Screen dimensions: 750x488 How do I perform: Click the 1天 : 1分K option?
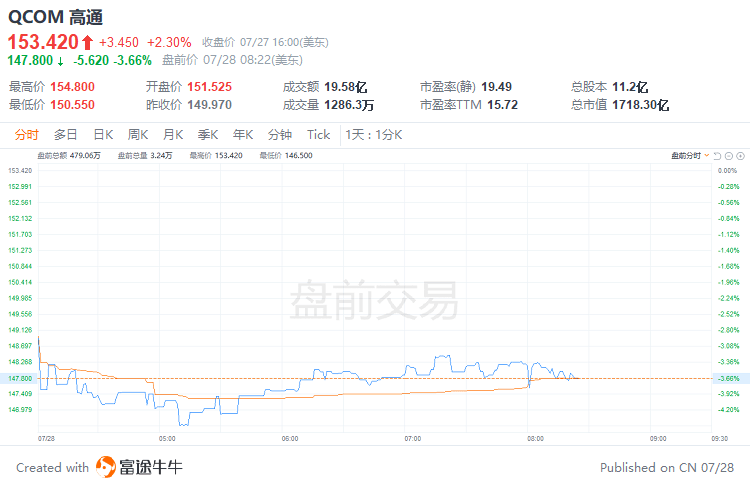(x=374, y=135)
